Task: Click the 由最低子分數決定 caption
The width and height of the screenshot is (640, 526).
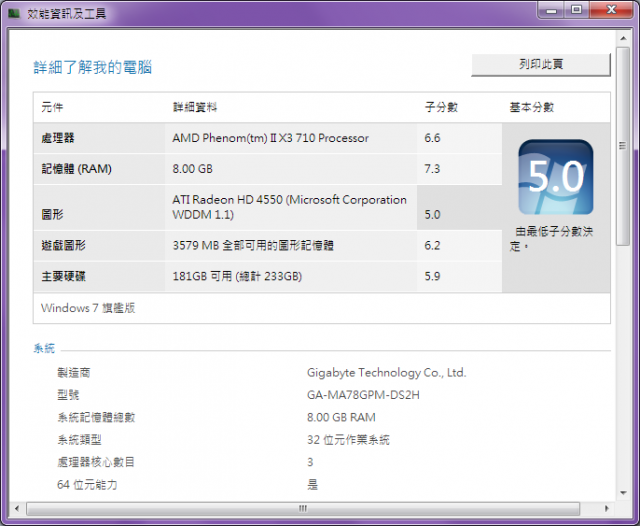Action: coord(551,239)
